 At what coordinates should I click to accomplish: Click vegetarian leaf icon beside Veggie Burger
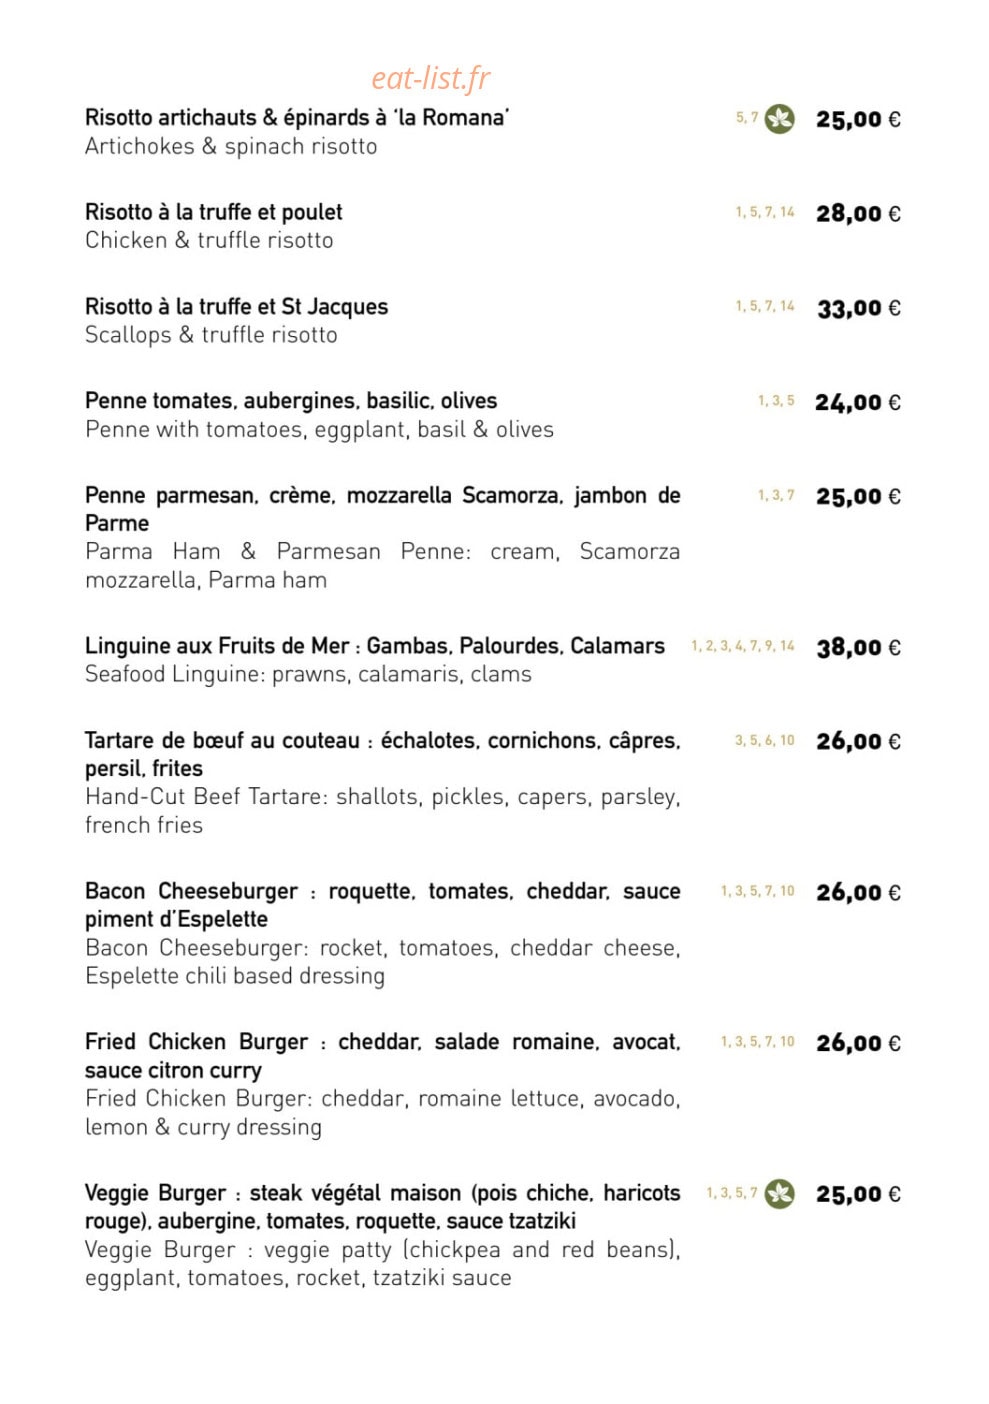pos(780,1193)
